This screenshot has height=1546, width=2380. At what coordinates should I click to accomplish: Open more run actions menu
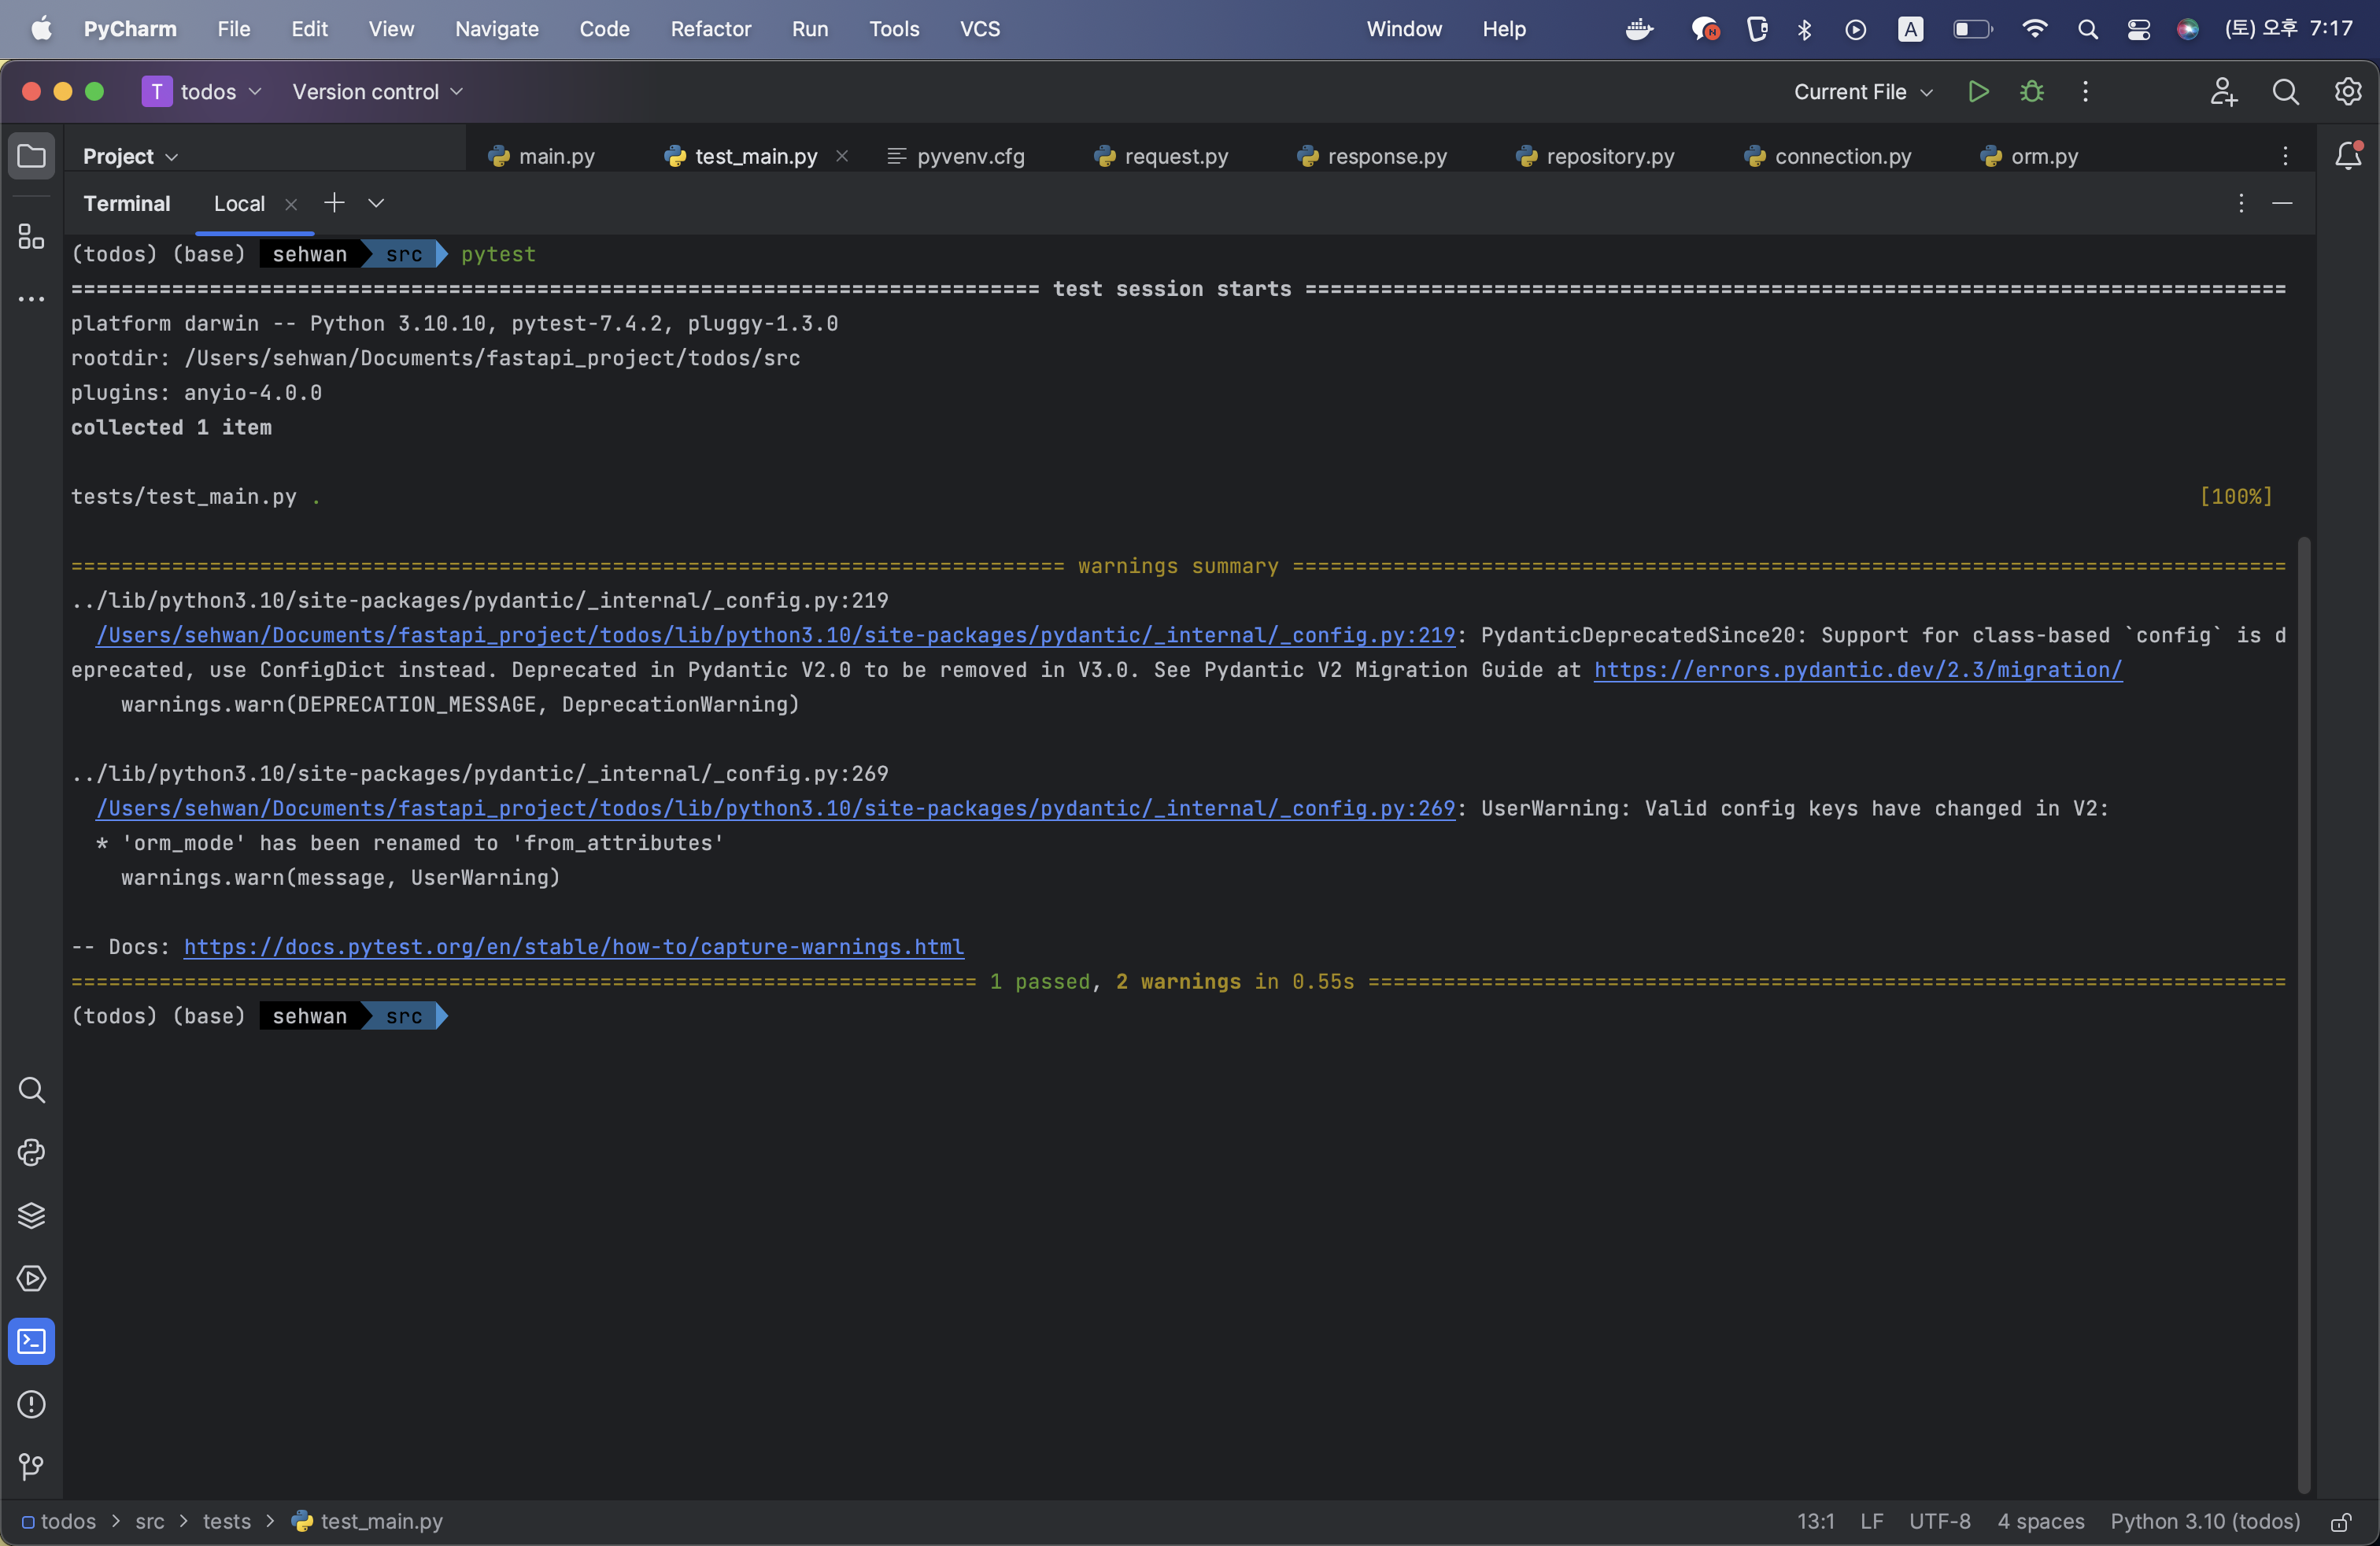coord(2084,91)
